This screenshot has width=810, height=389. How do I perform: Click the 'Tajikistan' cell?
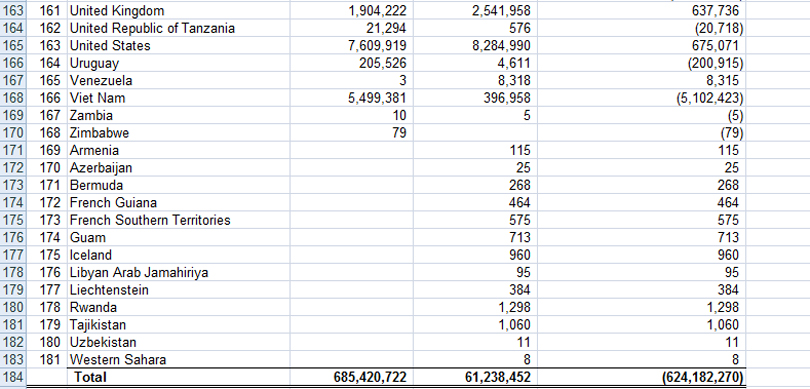178,325
